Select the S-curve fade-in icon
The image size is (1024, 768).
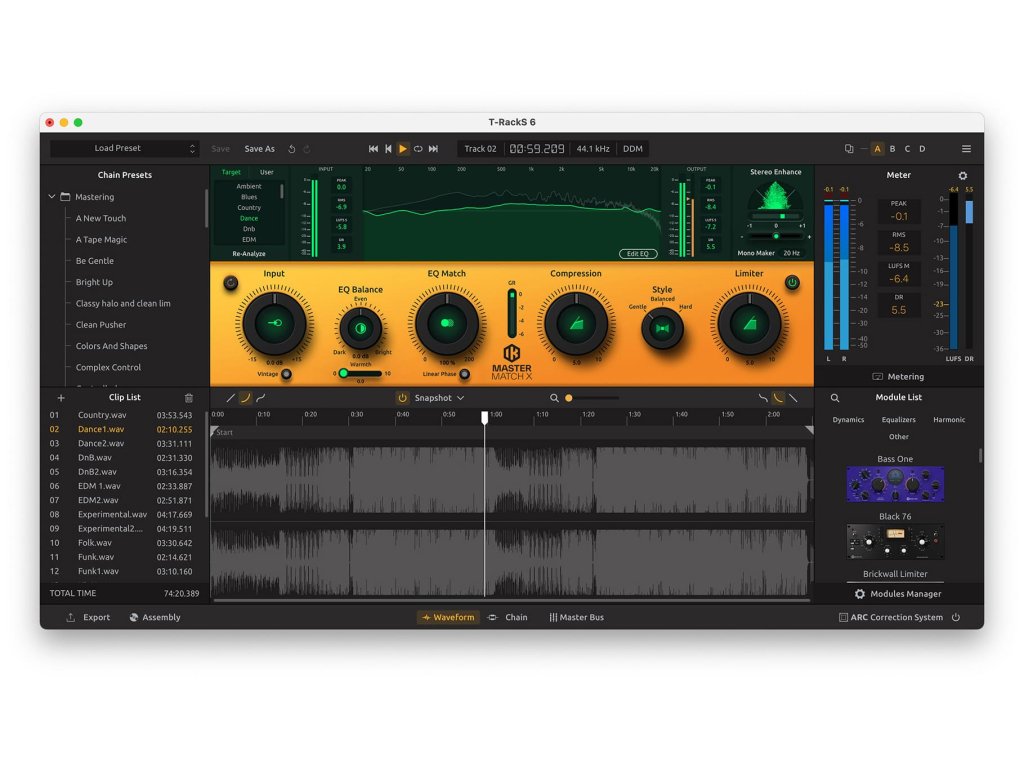click(261, 398)
